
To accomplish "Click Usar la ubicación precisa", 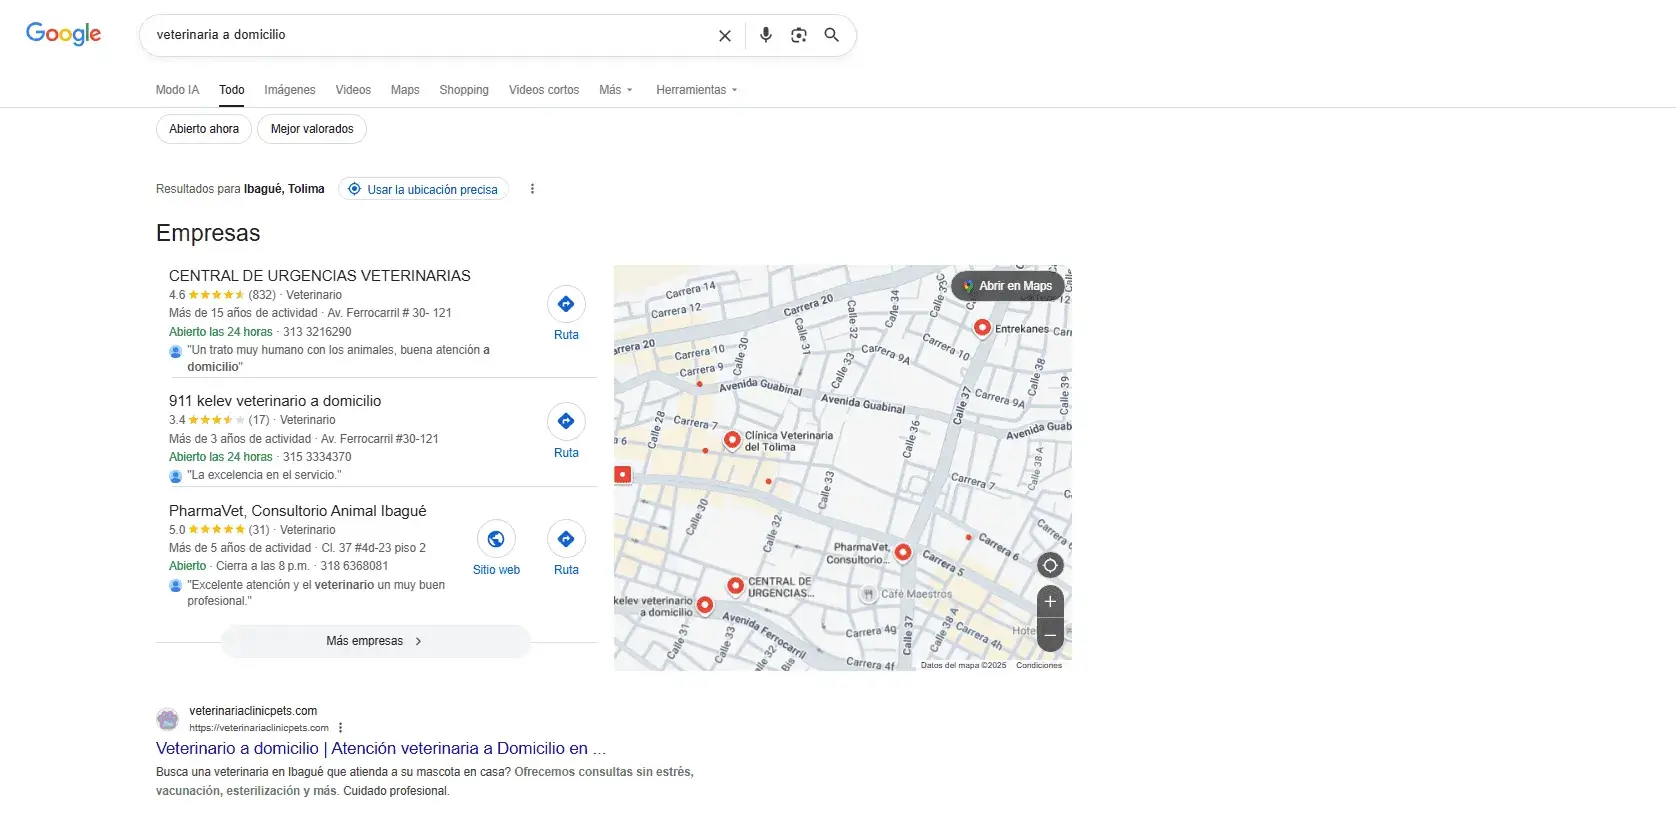I will pyautogui.click(x=423, y=189).
